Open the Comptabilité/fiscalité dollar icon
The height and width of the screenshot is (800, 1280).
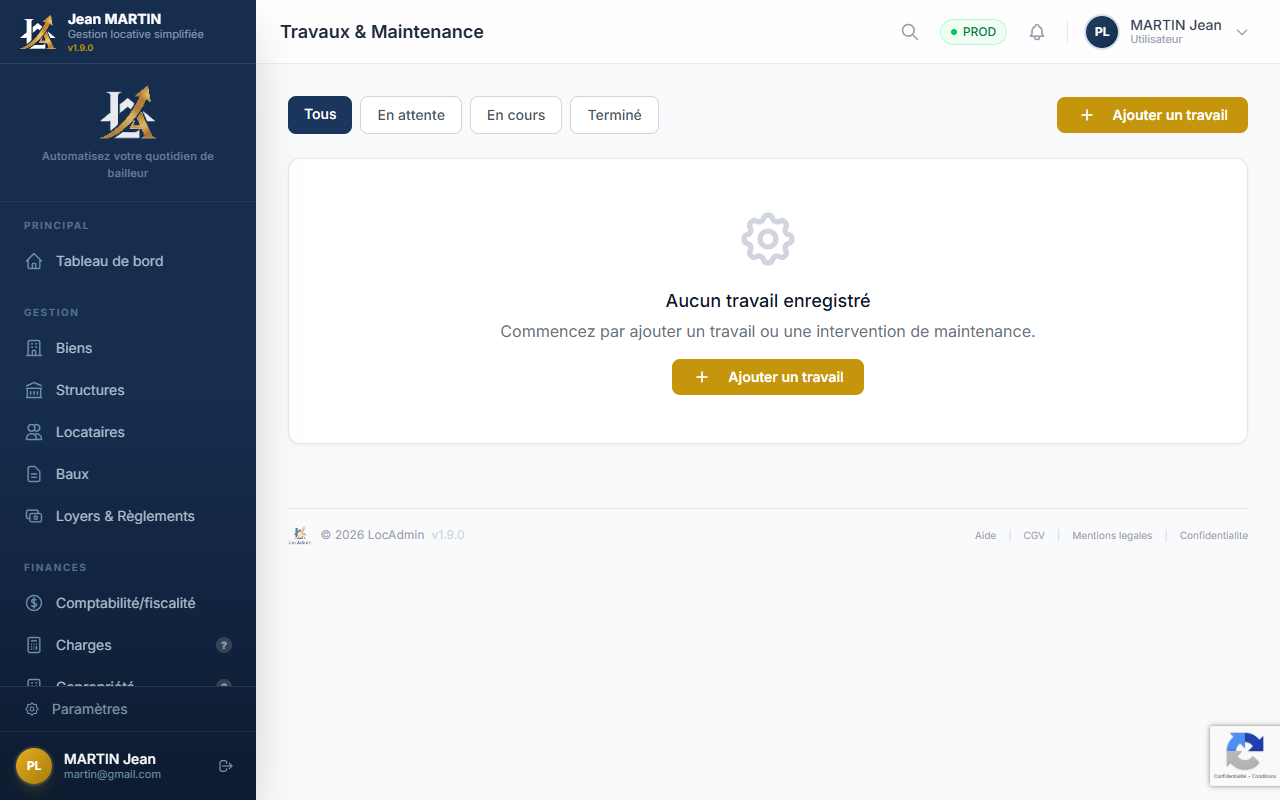(x=34, y=603)
